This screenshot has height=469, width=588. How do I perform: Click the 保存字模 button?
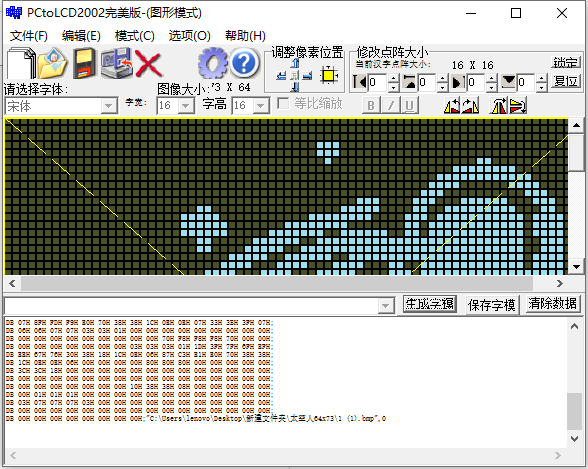click(x=492, y=305)
